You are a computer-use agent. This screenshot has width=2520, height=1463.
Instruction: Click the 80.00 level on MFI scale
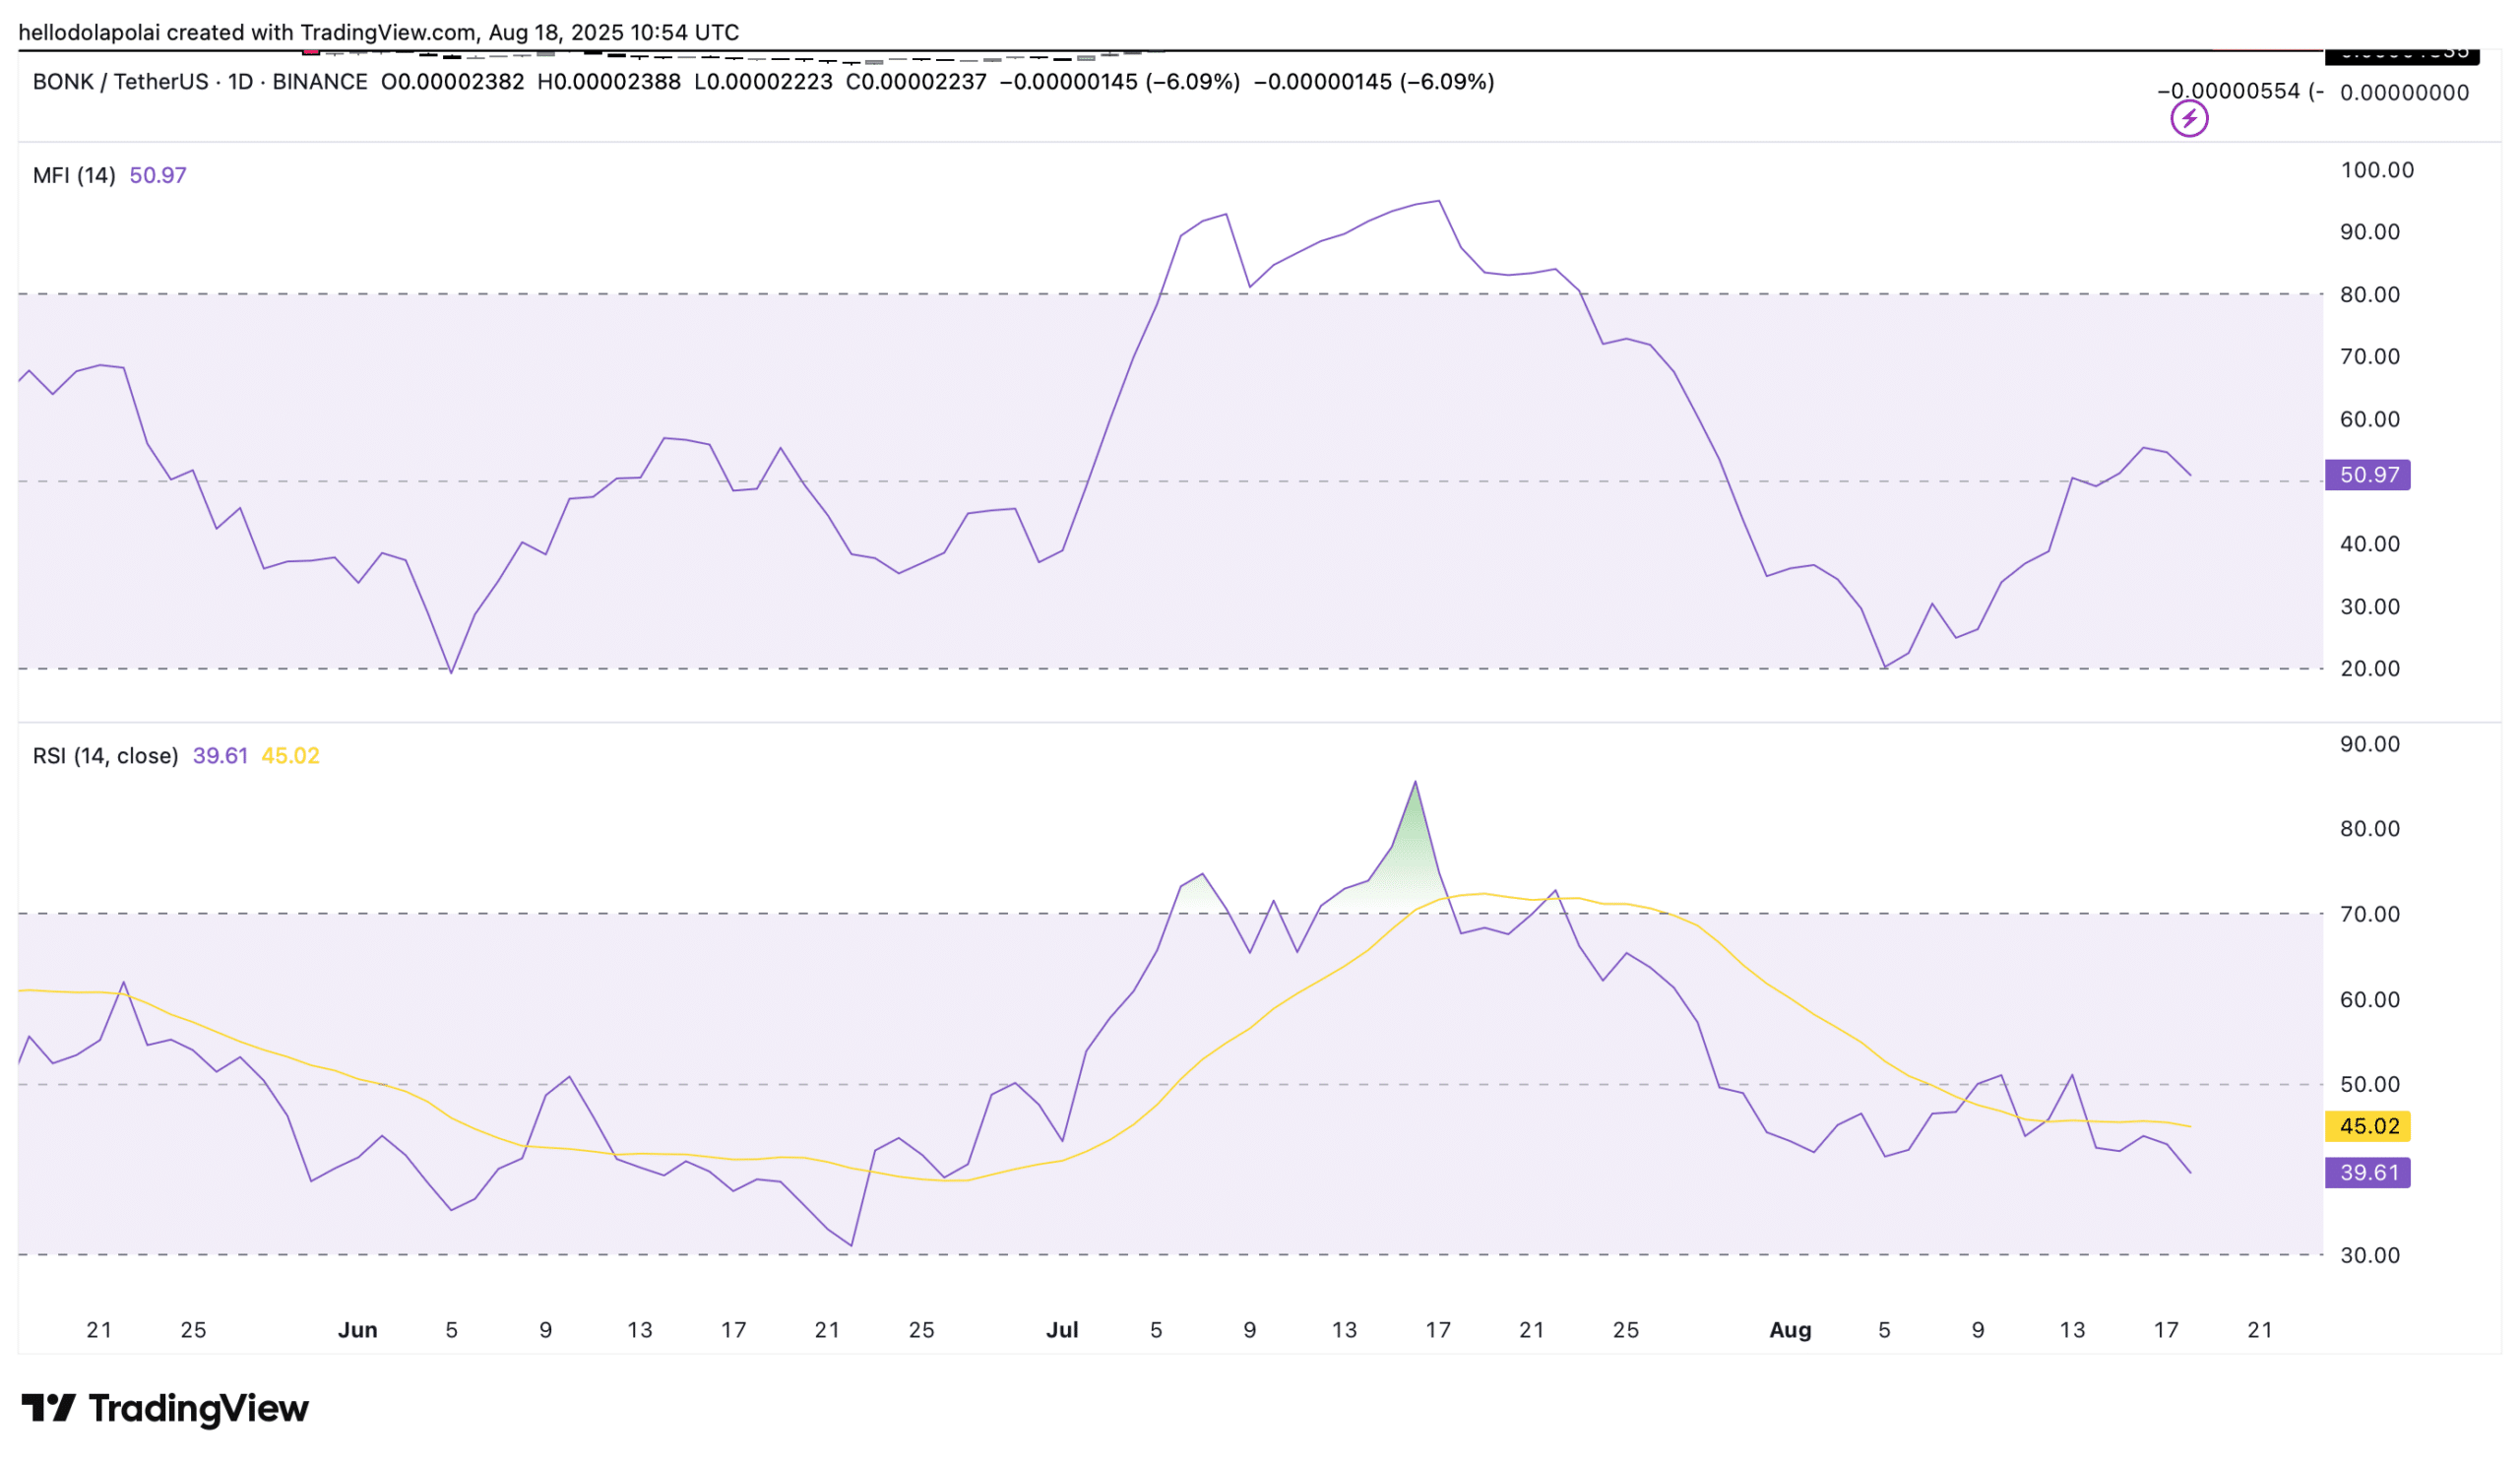tap(2369, 295)
